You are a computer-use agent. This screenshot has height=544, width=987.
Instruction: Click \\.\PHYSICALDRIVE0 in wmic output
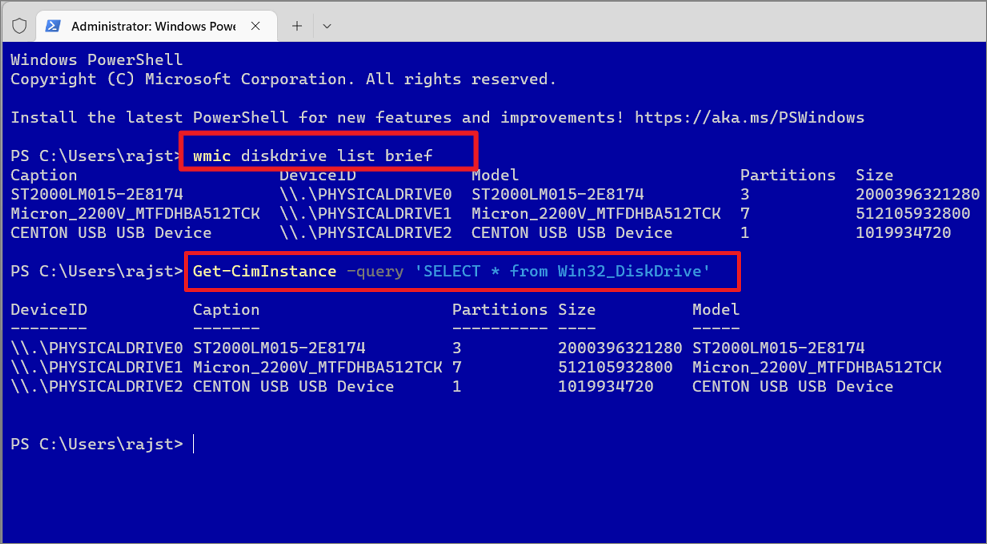[x=366, y=194]
